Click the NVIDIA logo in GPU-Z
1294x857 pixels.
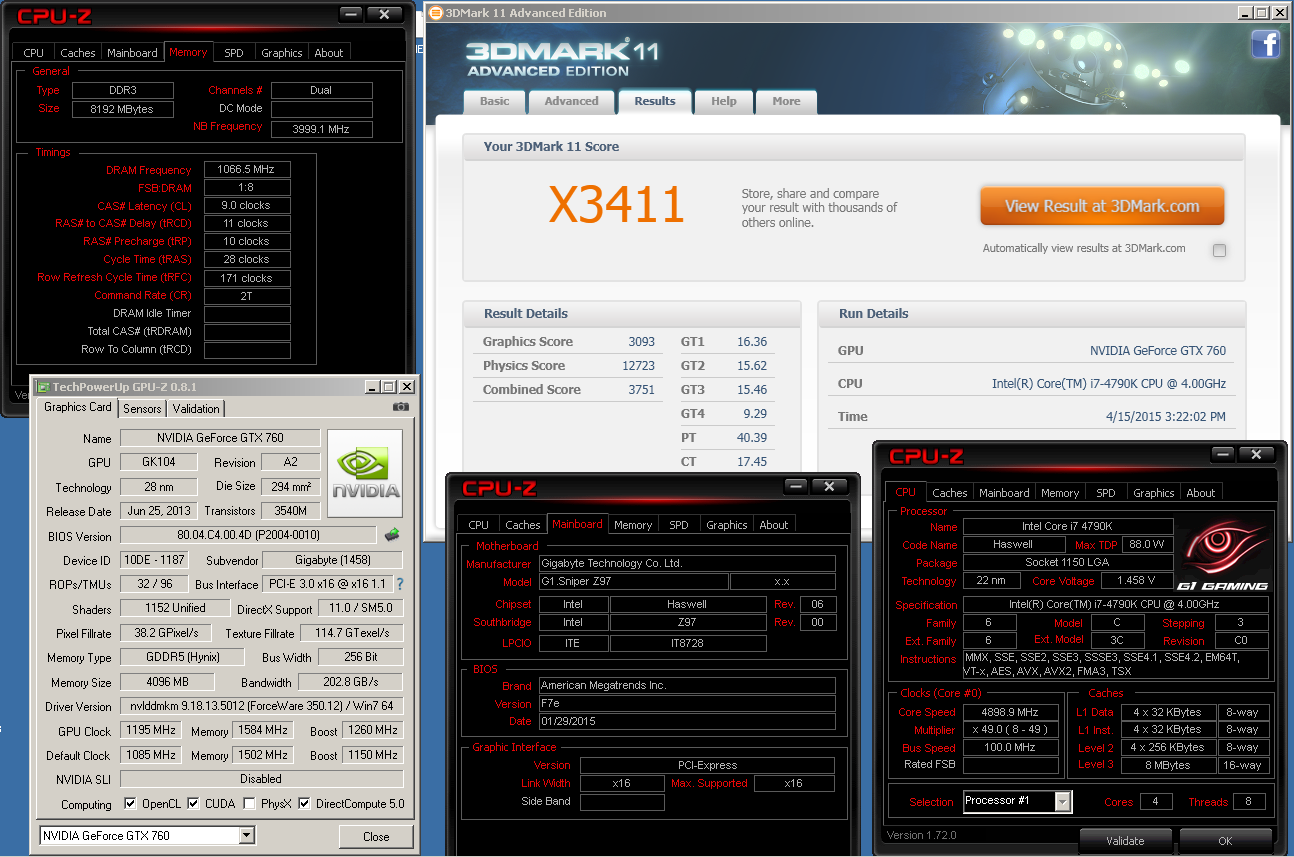[365, 474]
